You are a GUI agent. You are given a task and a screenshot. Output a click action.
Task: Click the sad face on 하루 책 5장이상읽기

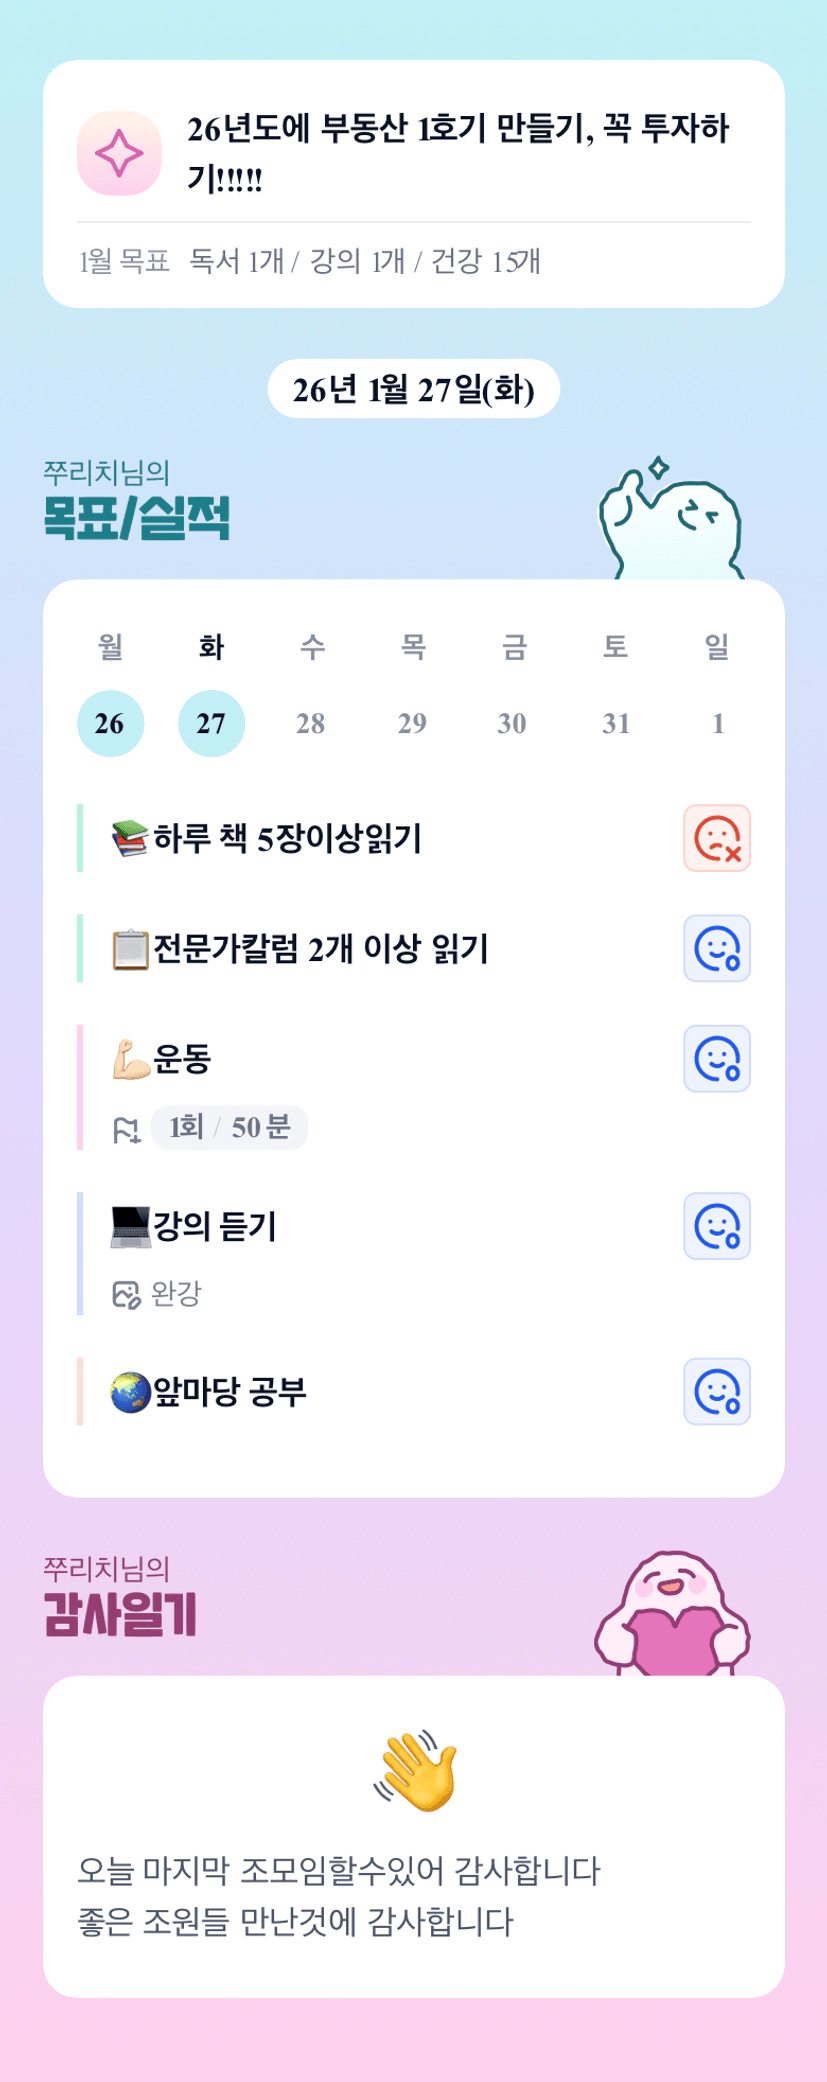(717, 838)
